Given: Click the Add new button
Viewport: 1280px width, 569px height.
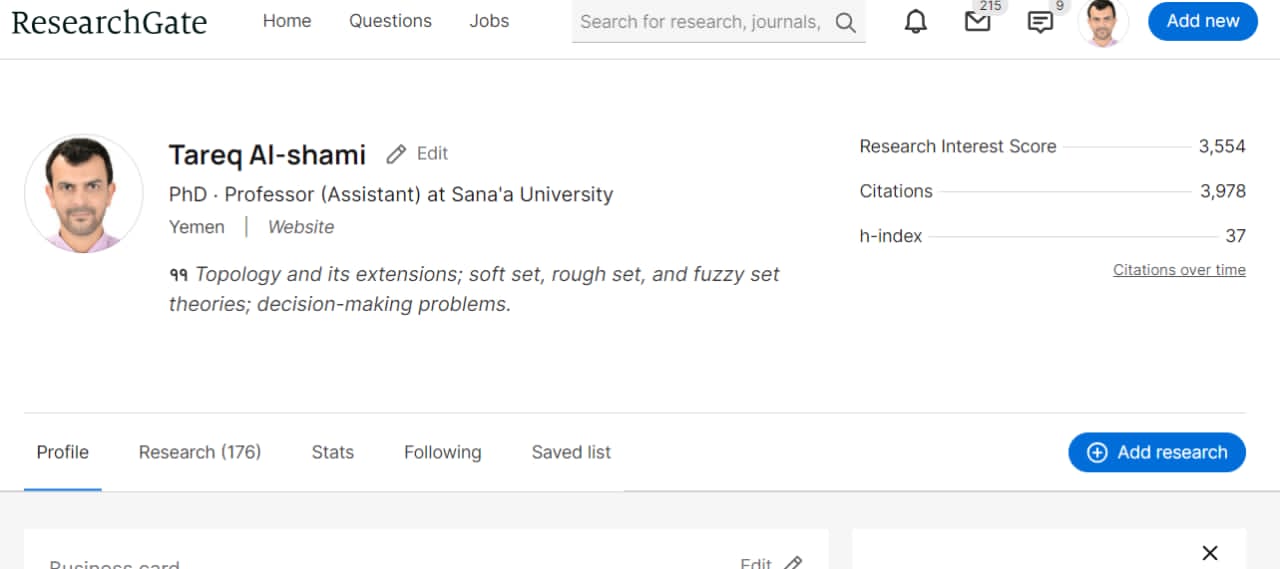Looking at the screenshot, I should 1202,21.
